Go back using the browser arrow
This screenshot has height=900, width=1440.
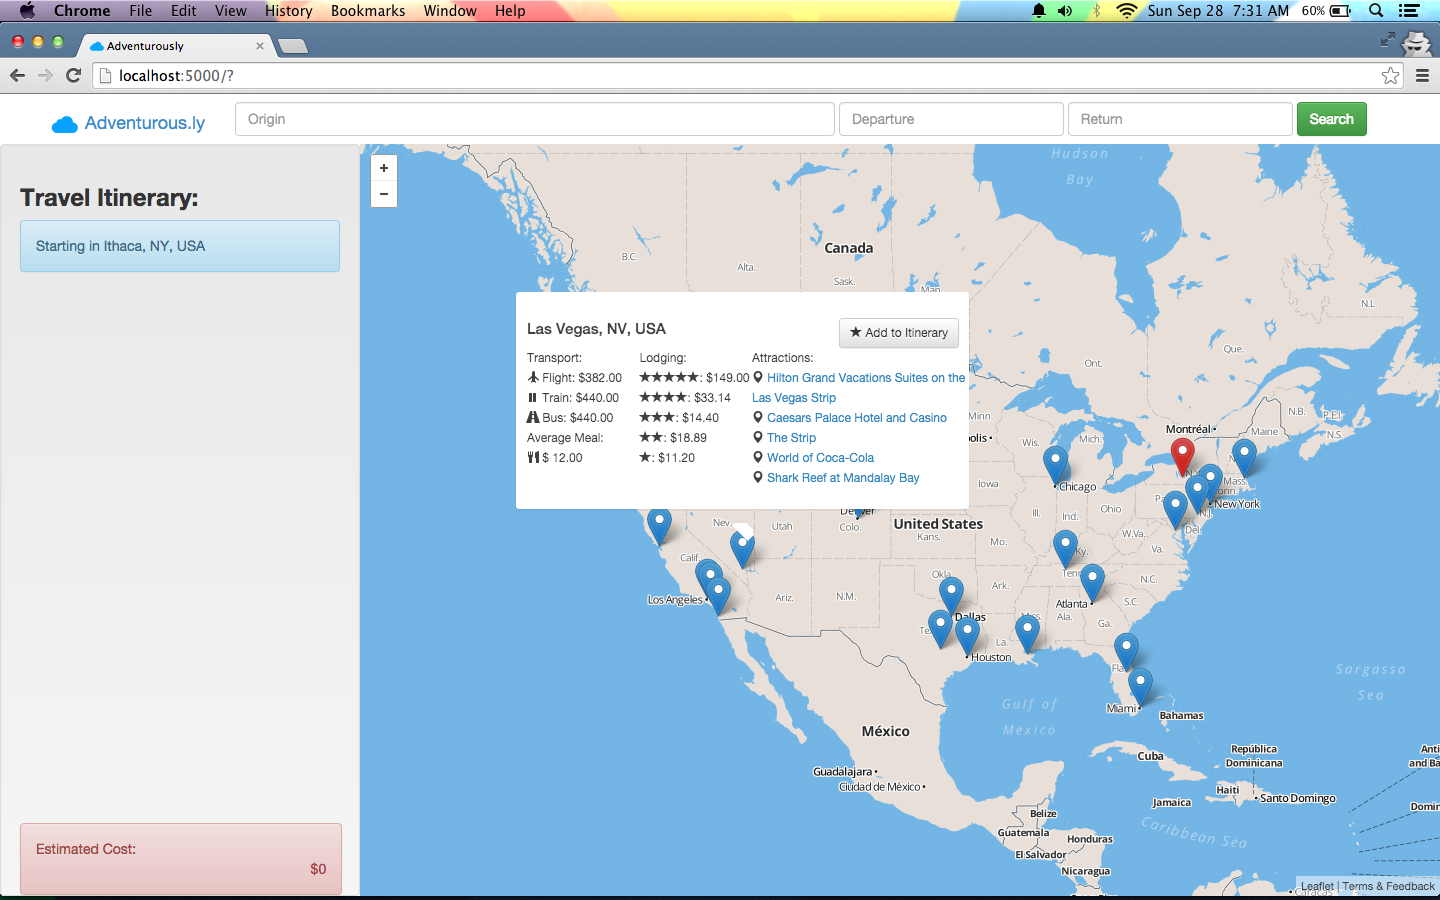click(x=17, y=75)
